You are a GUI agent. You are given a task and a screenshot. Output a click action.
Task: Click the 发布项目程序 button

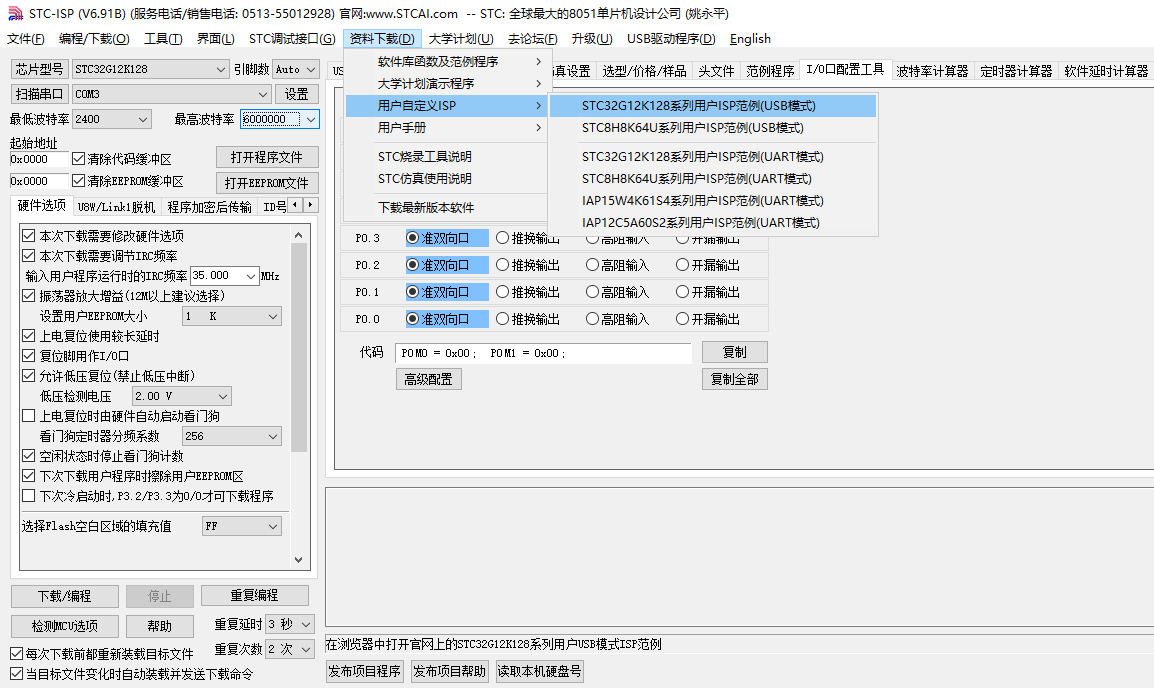pos(364,671)
